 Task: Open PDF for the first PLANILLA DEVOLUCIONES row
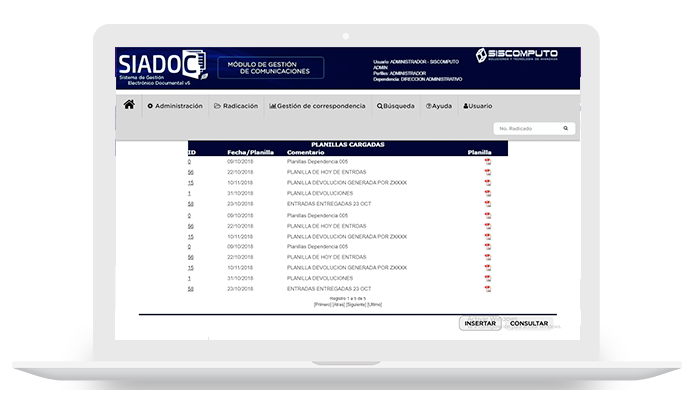(x=488, y=193)
